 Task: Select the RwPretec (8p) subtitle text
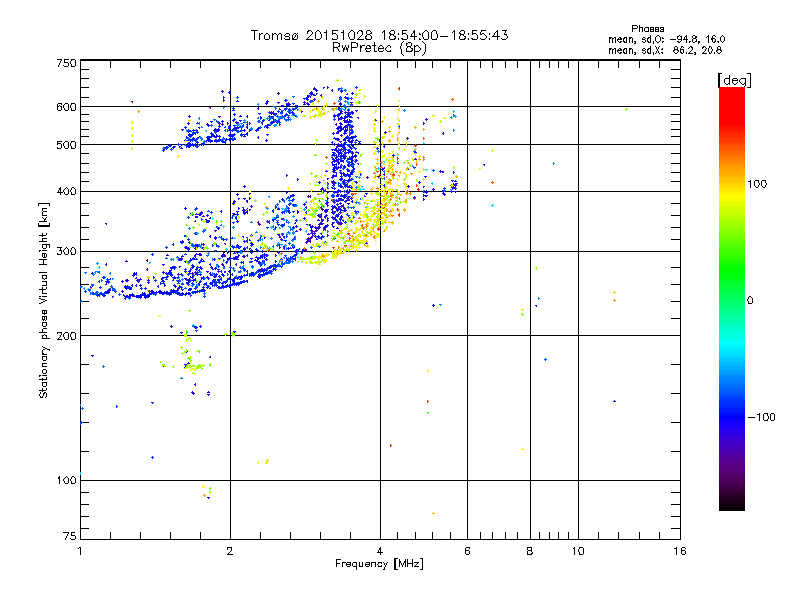coord(379,47)
